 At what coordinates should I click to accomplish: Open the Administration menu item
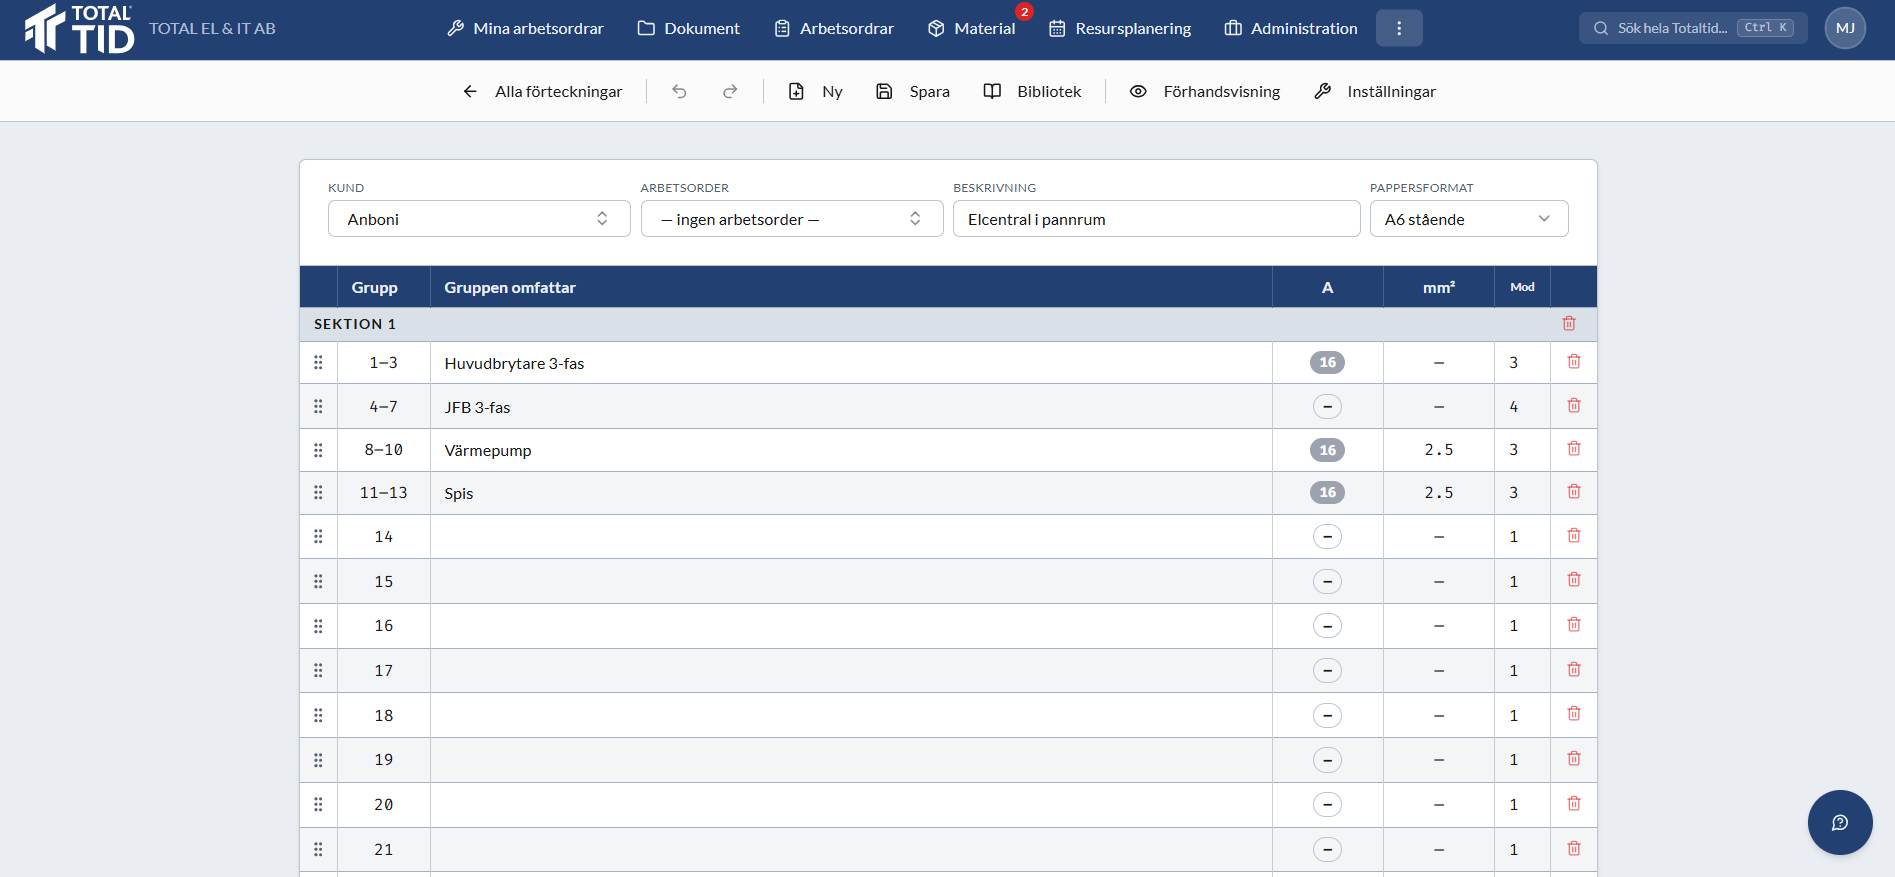[1291, 28]
